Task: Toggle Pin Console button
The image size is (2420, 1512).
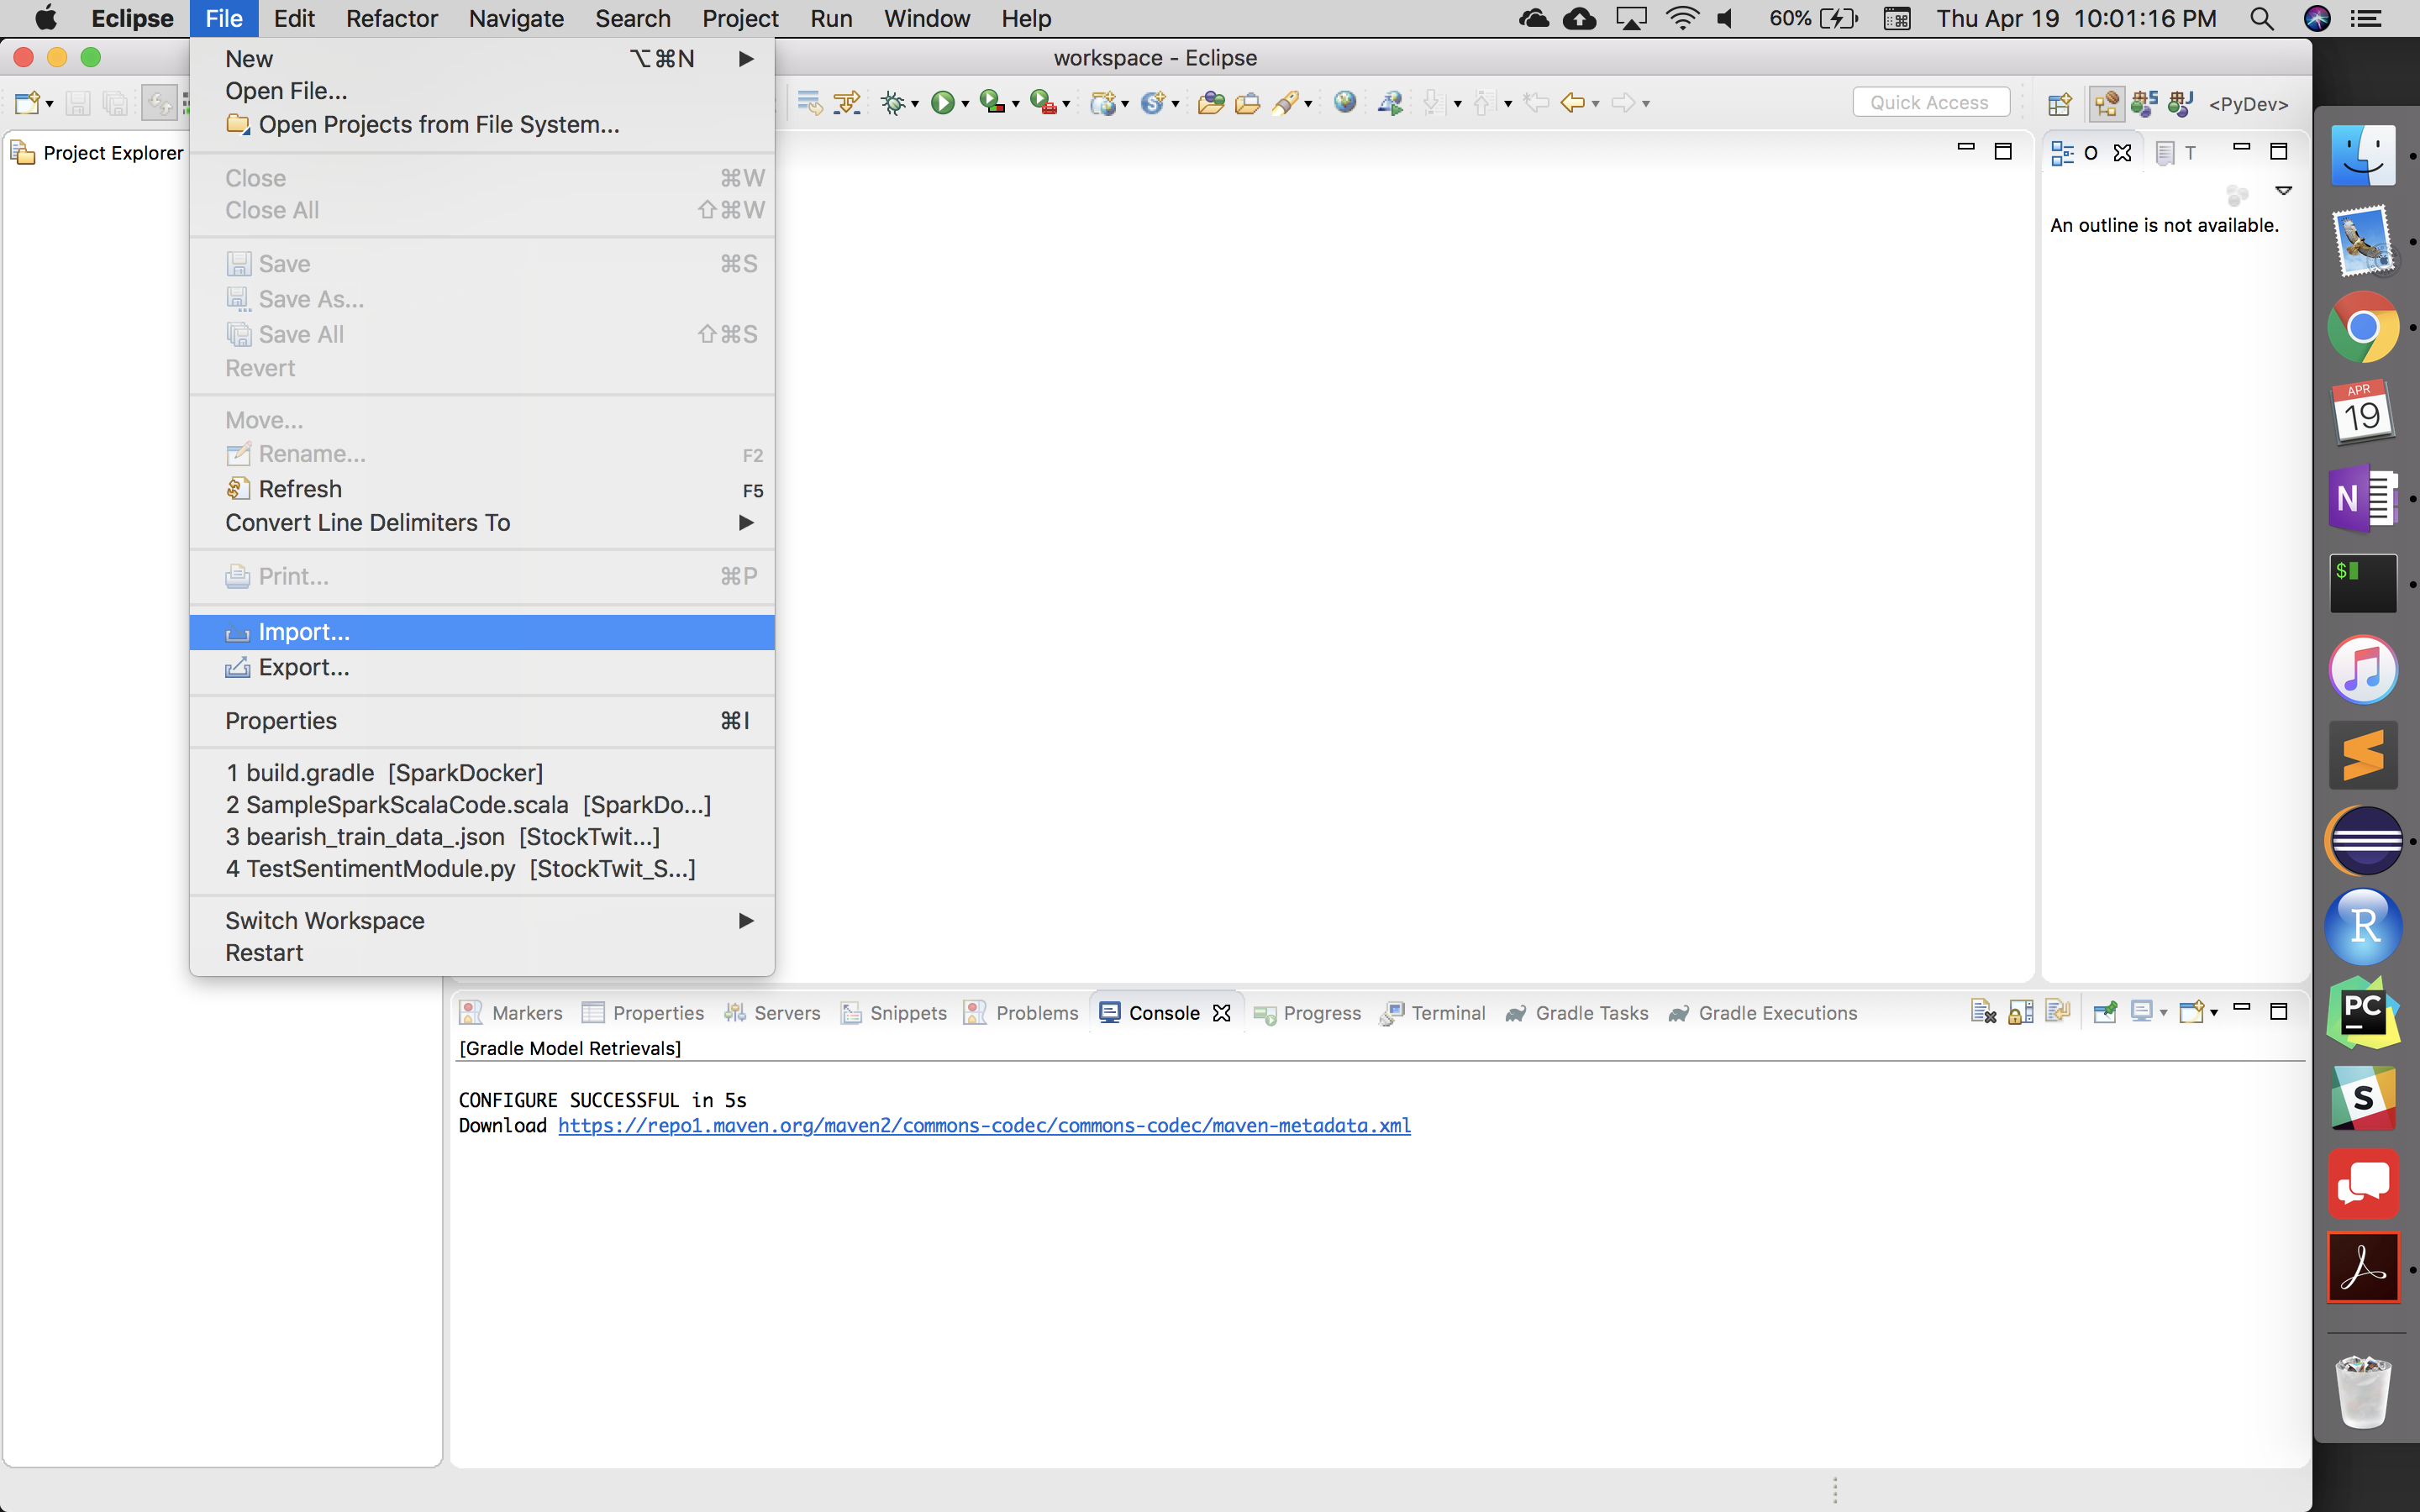Action: pyautogui.click(x=2105, y=1012)
